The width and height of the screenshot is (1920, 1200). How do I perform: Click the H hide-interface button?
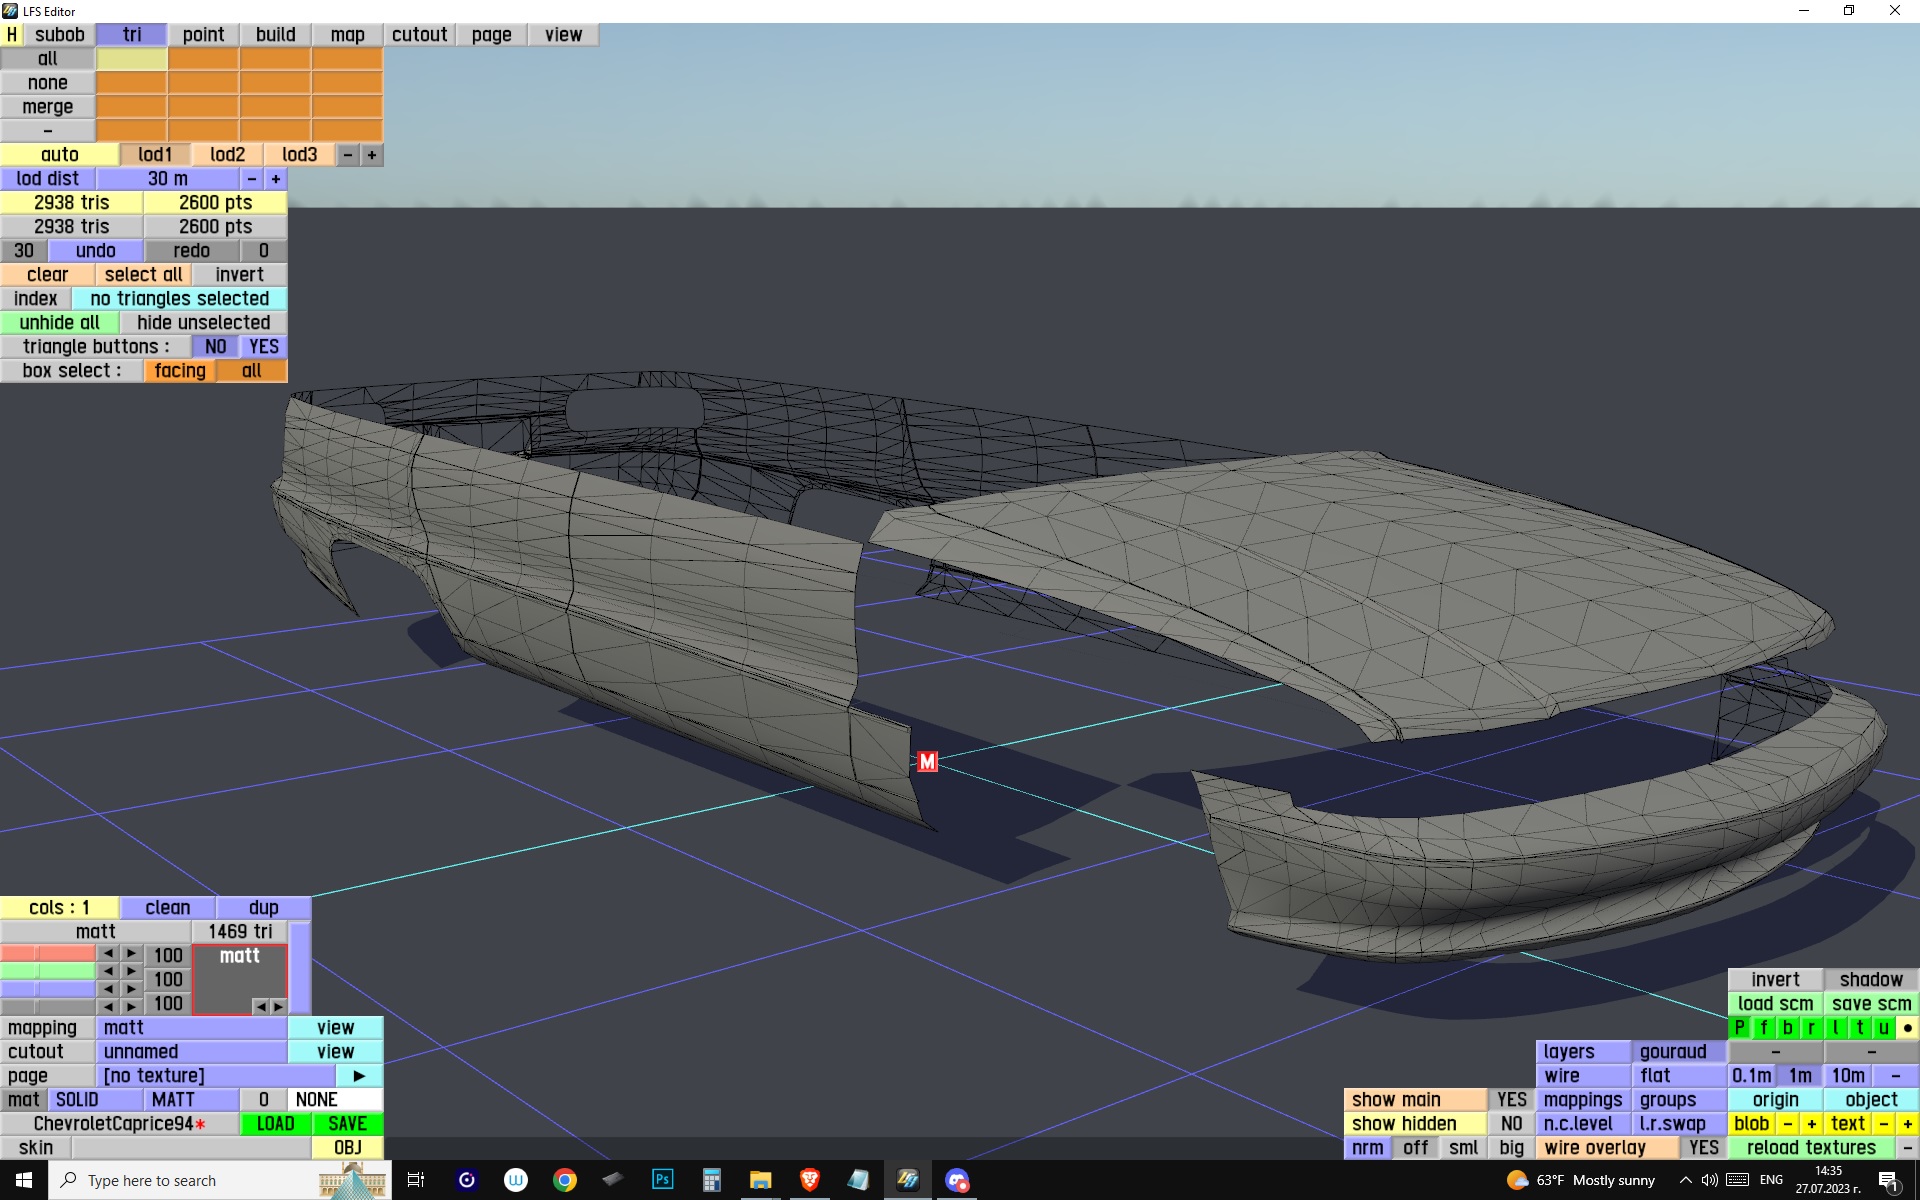pos(11,35)
